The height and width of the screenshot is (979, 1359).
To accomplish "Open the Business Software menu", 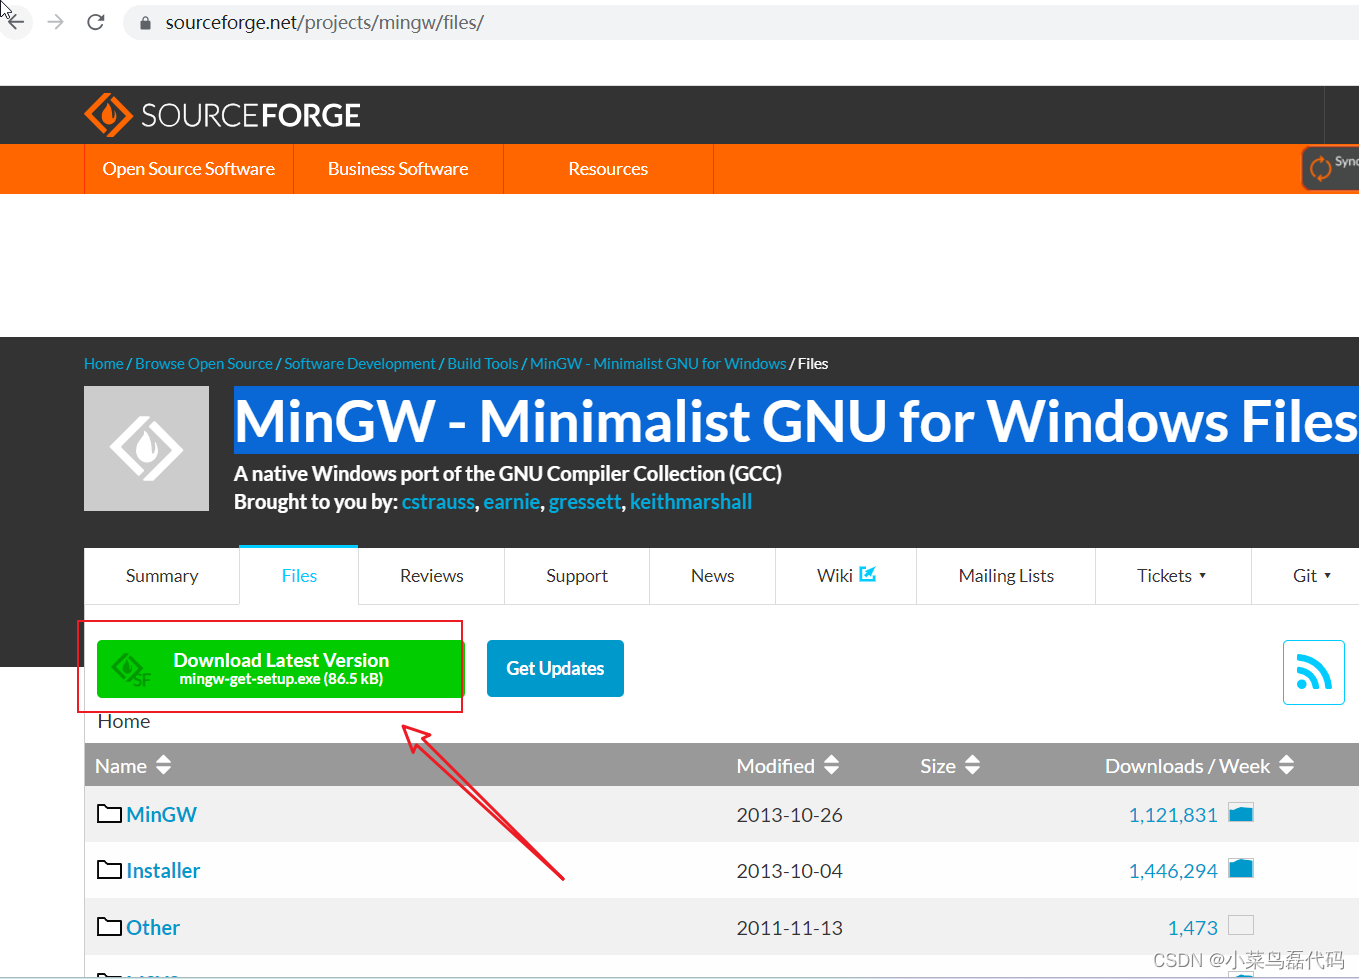I will click(x=398, y=169).
